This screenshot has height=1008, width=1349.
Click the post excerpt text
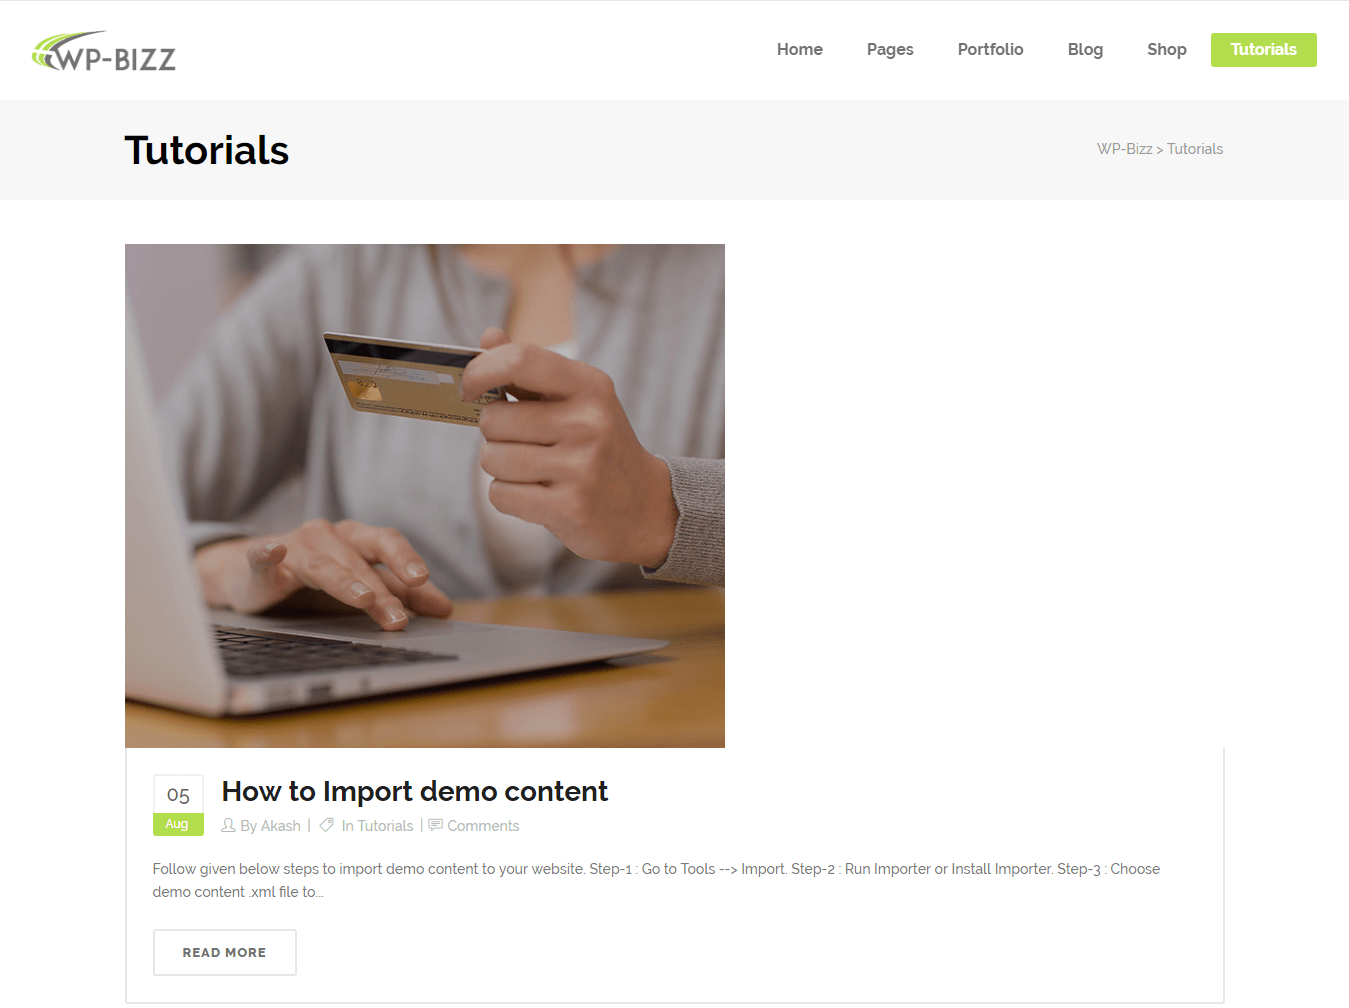[x=656, y=880]
